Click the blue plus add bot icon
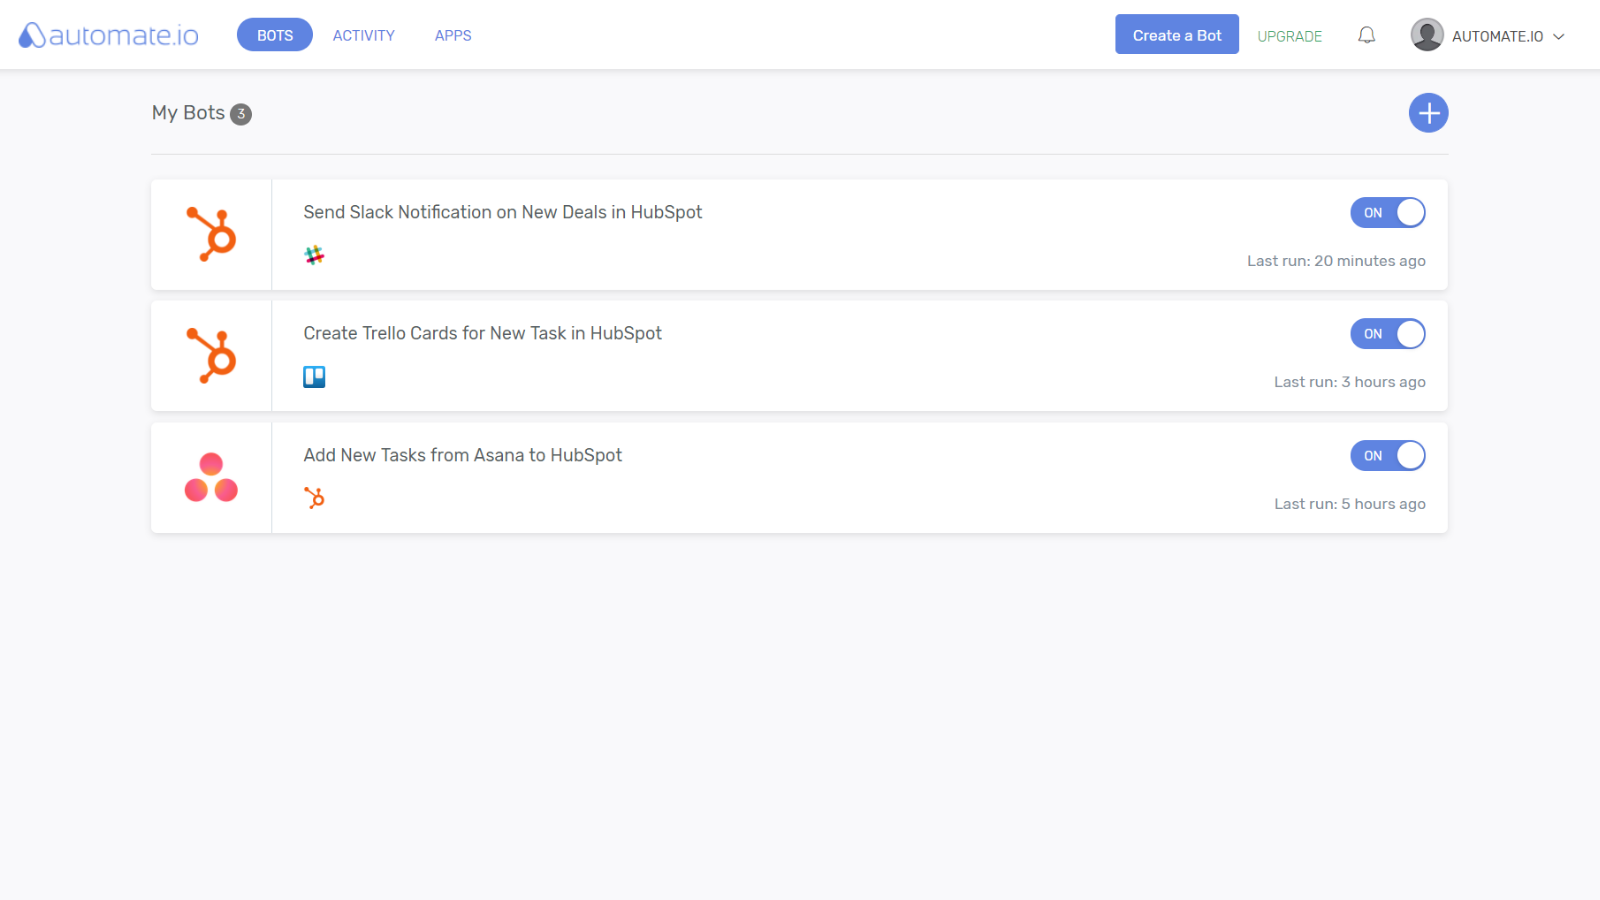The width and height of the screenshot is (1600, 900). tap(1428, 113)
